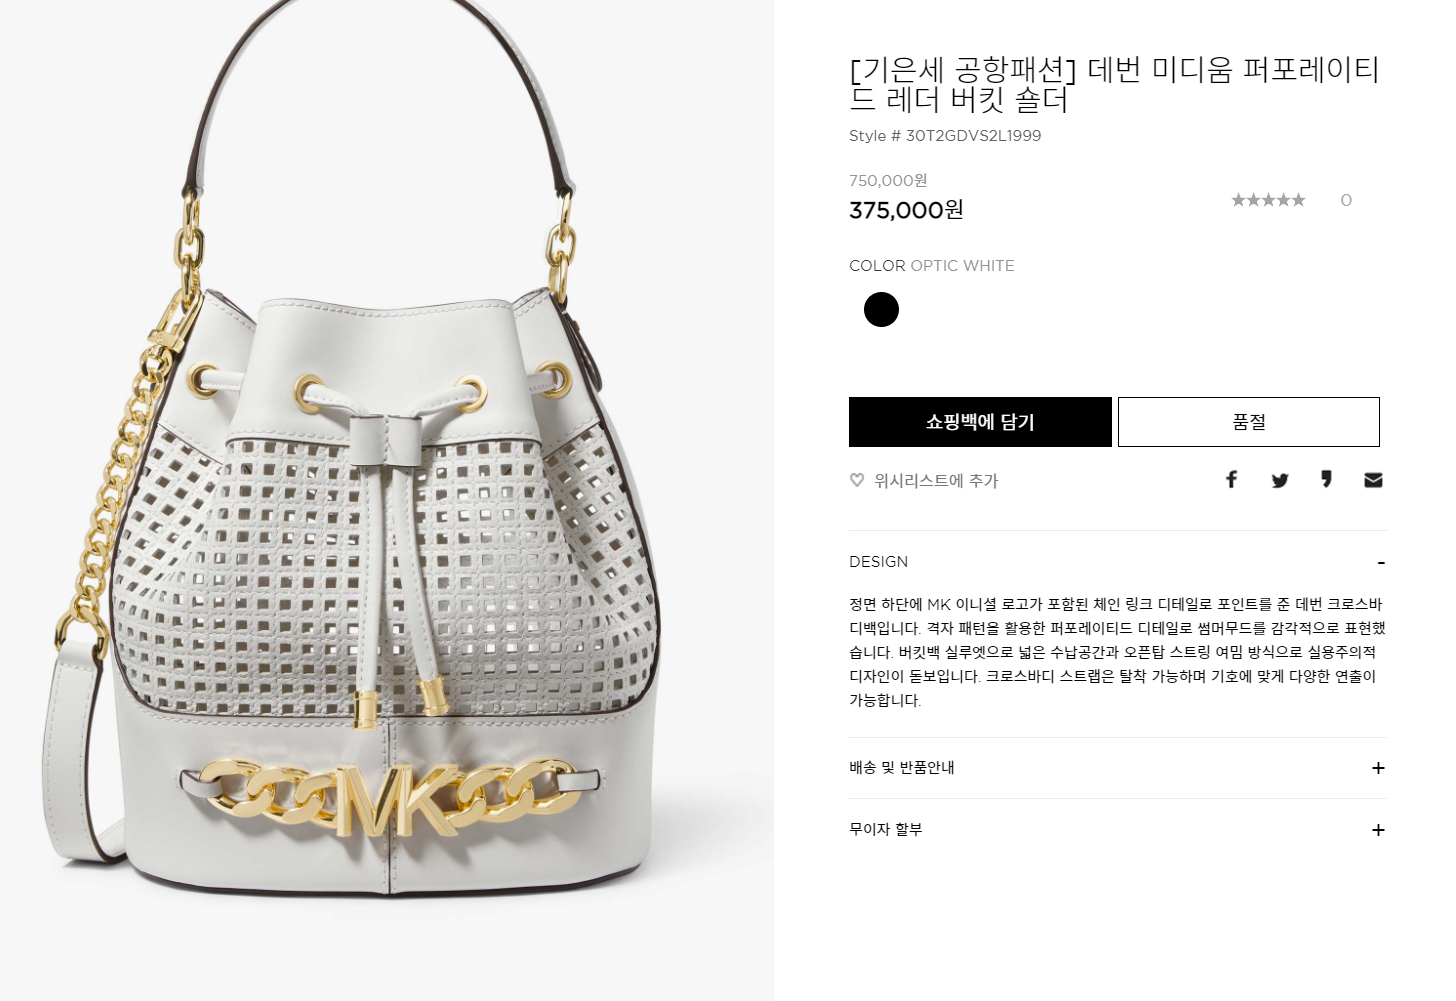Click the 쇼핑백에 담기 button
Screen dimensions: 1456x1001
980,422
